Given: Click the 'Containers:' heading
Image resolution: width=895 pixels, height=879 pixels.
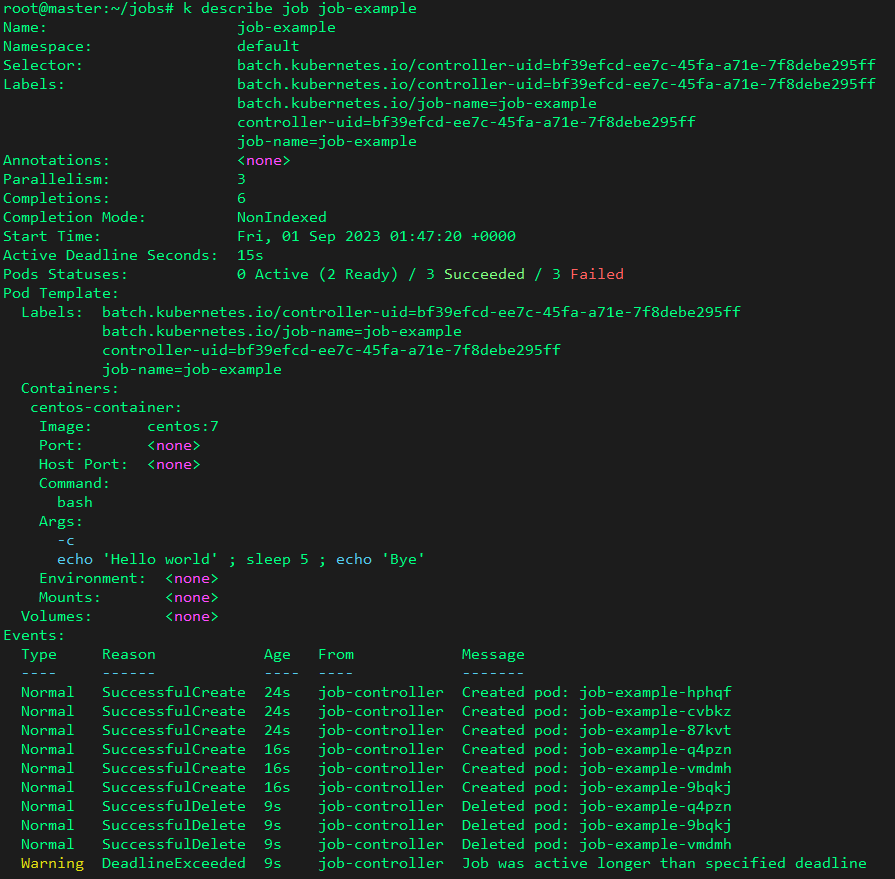Looking at the screenshot, I should pyautogui.click(x=70, y=388).
